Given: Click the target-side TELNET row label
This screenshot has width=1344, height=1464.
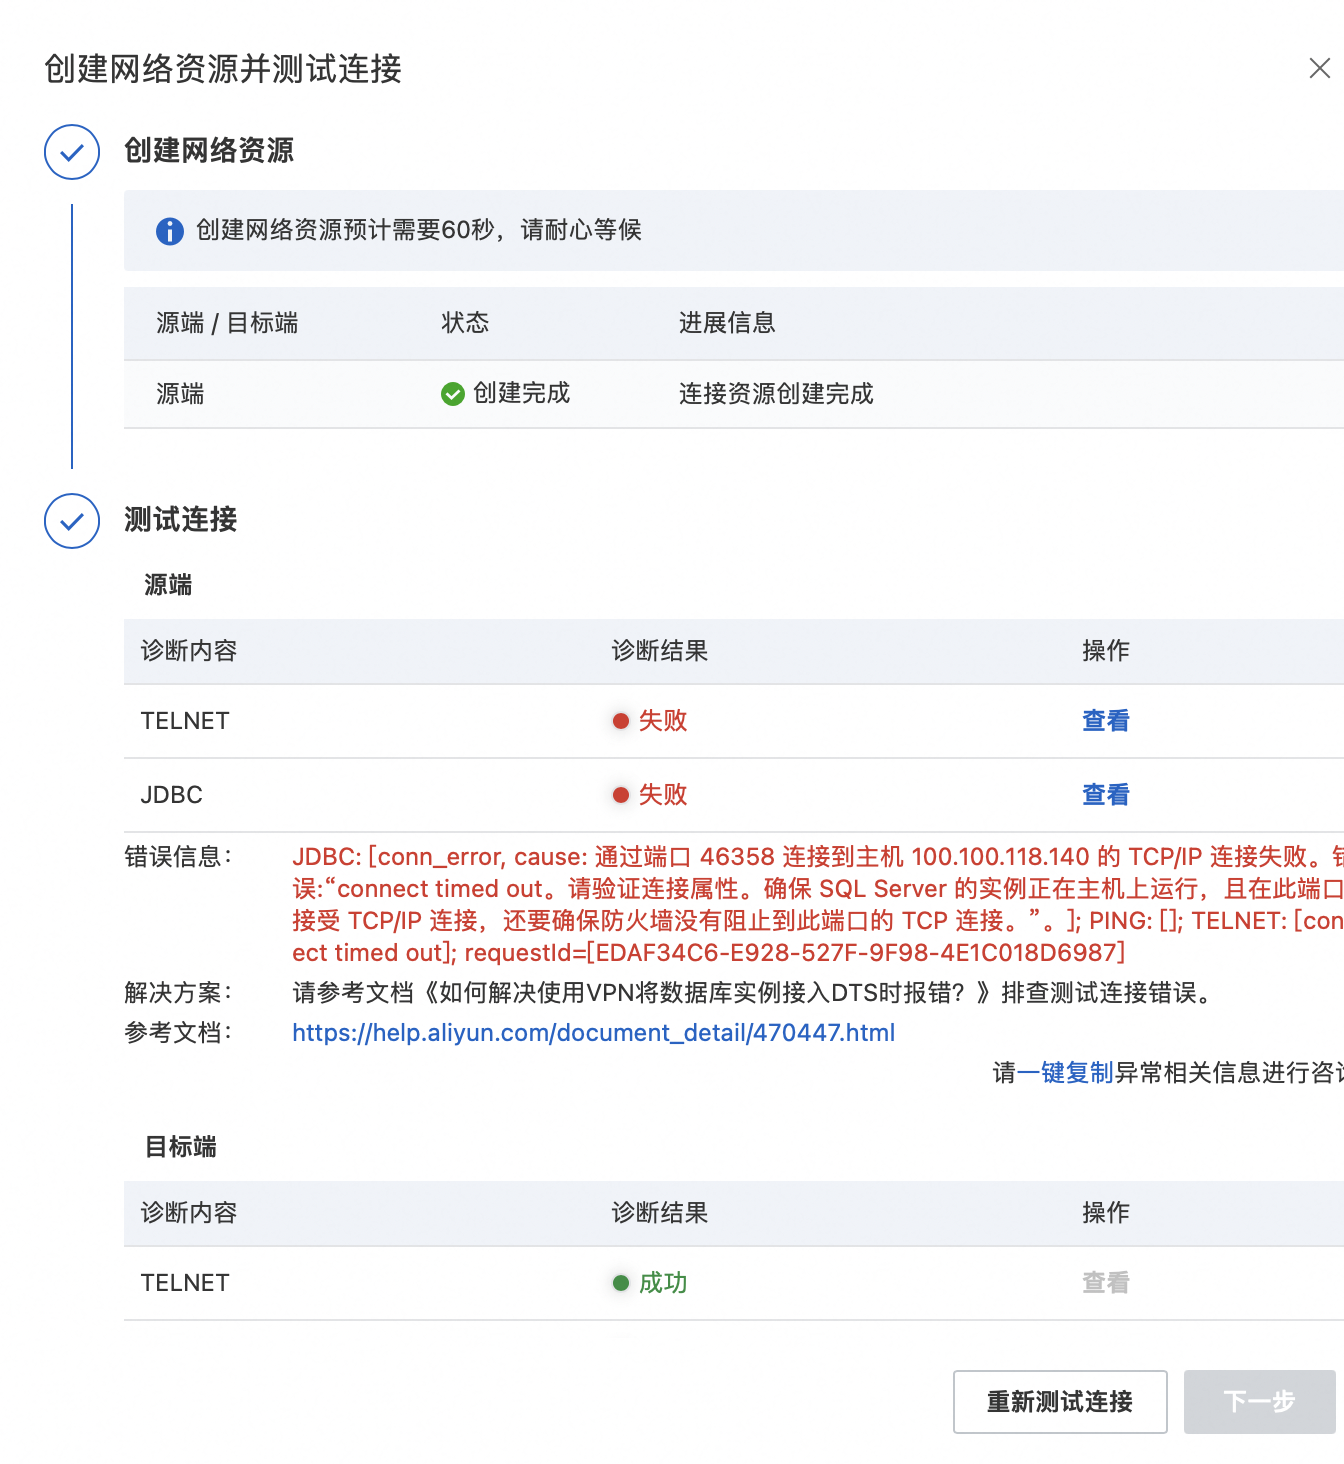Looking at the screenshot, I should (x=185, y=1283).
